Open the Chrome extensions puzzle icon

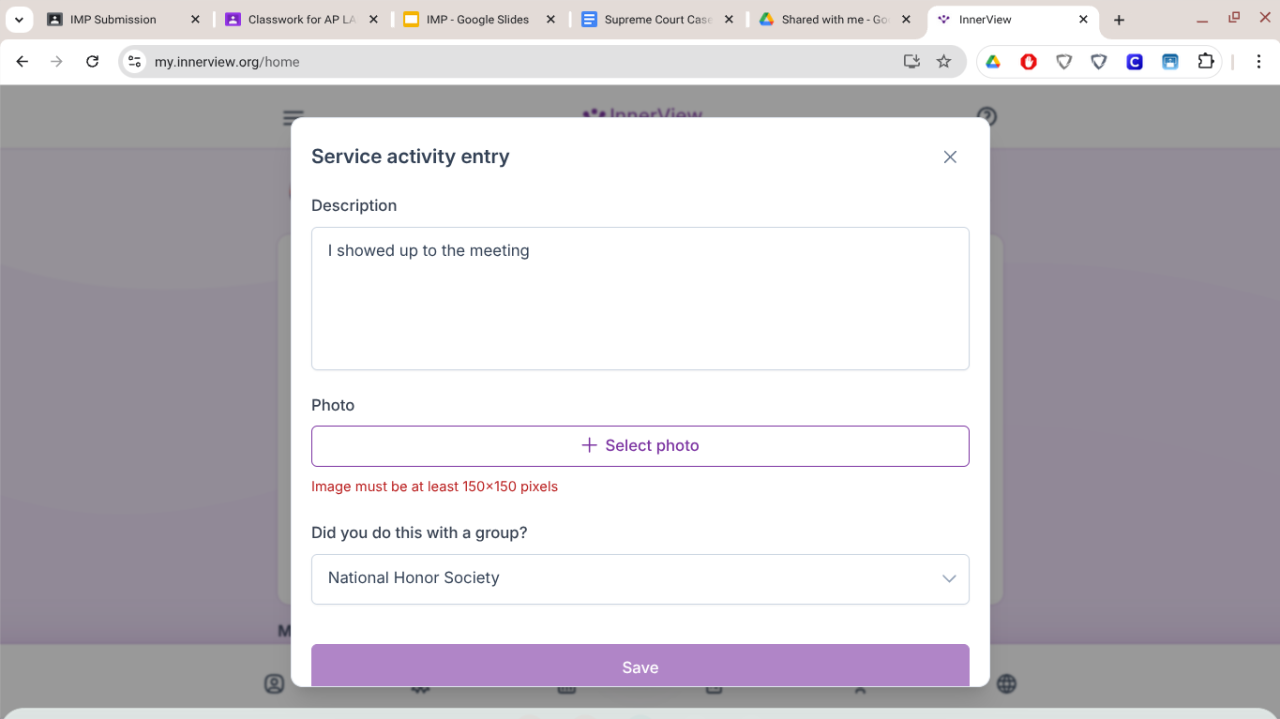click(x=1205, y=62)
